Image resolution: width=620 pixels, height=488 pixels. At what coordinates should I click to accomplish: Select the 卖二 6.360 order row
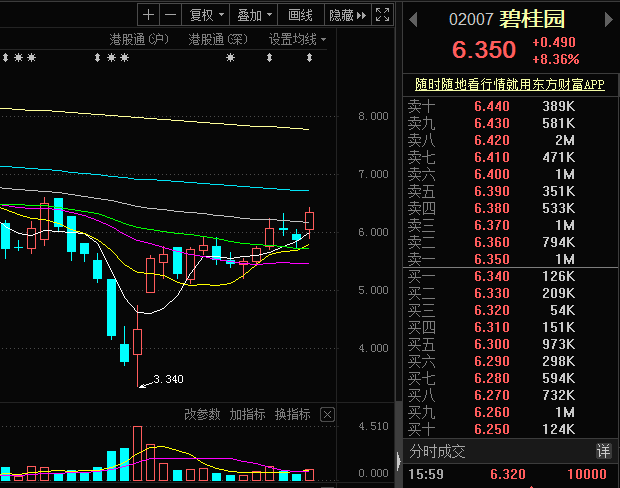pos(510,242)
